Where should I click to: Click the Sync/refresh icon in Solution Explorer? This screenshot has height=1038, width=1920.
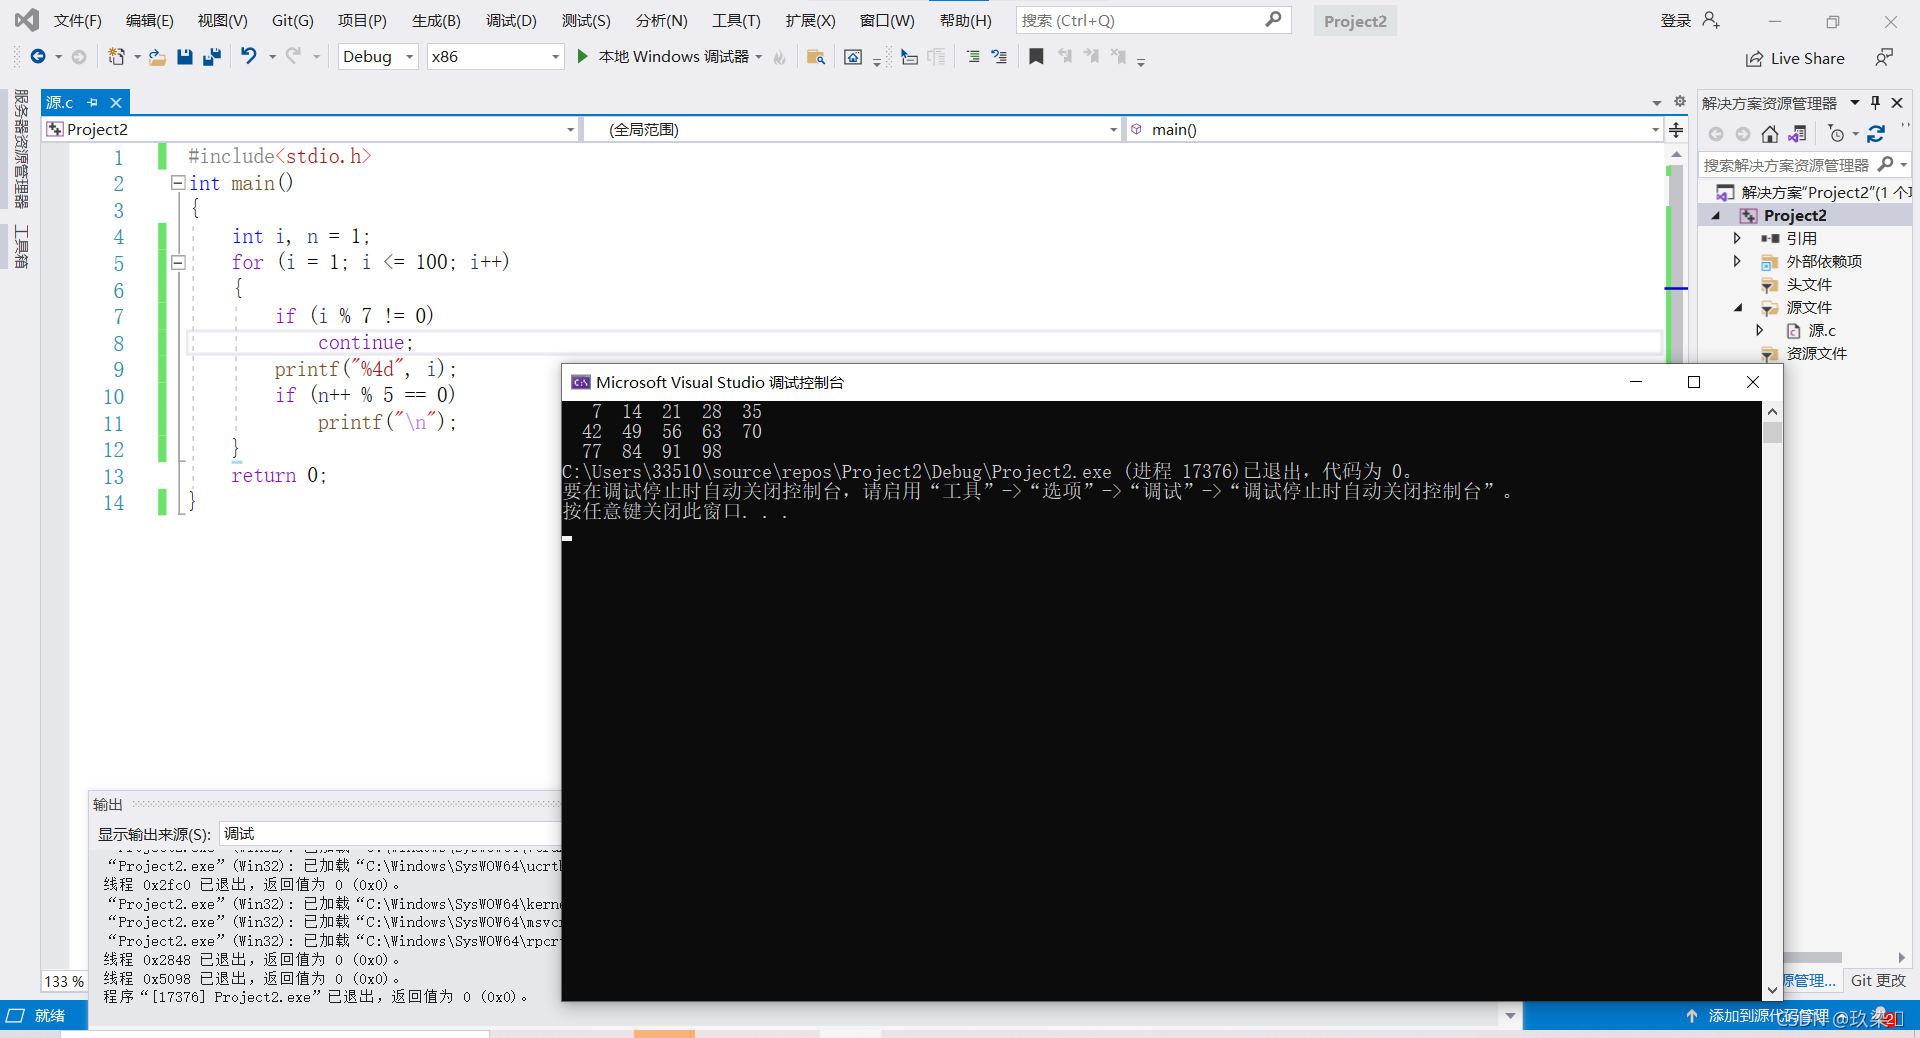(1876, 134)
